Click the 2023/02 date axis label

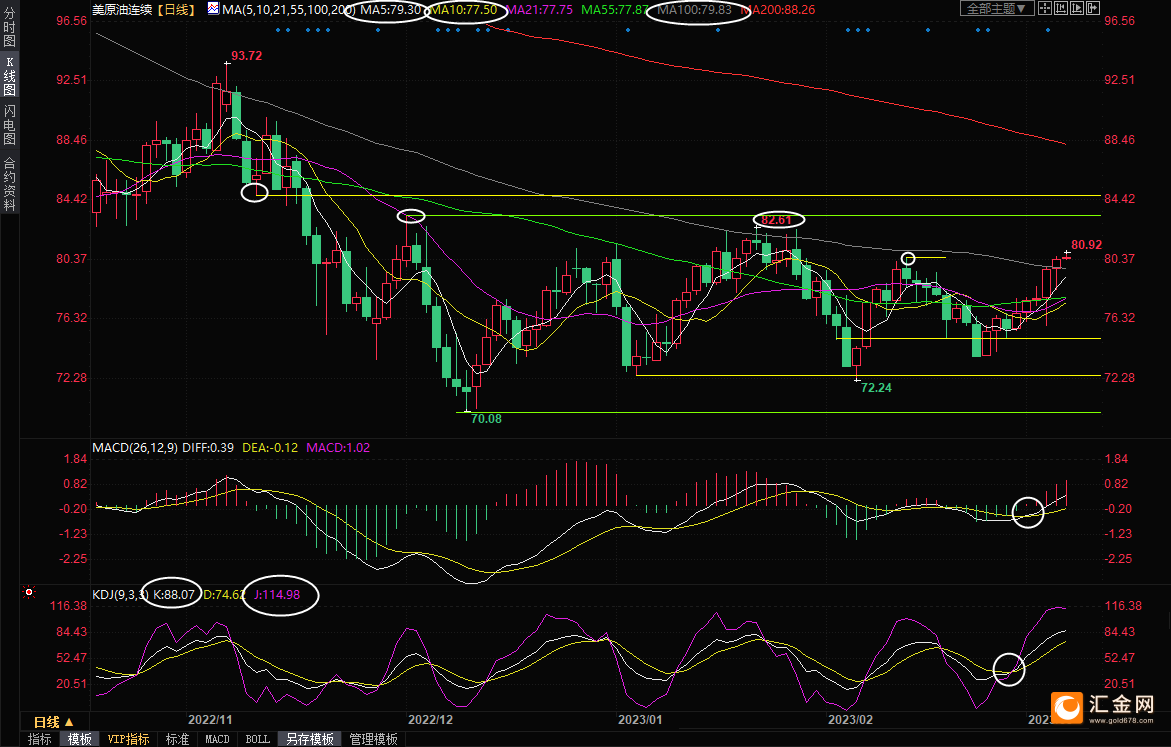coord(851,719)
